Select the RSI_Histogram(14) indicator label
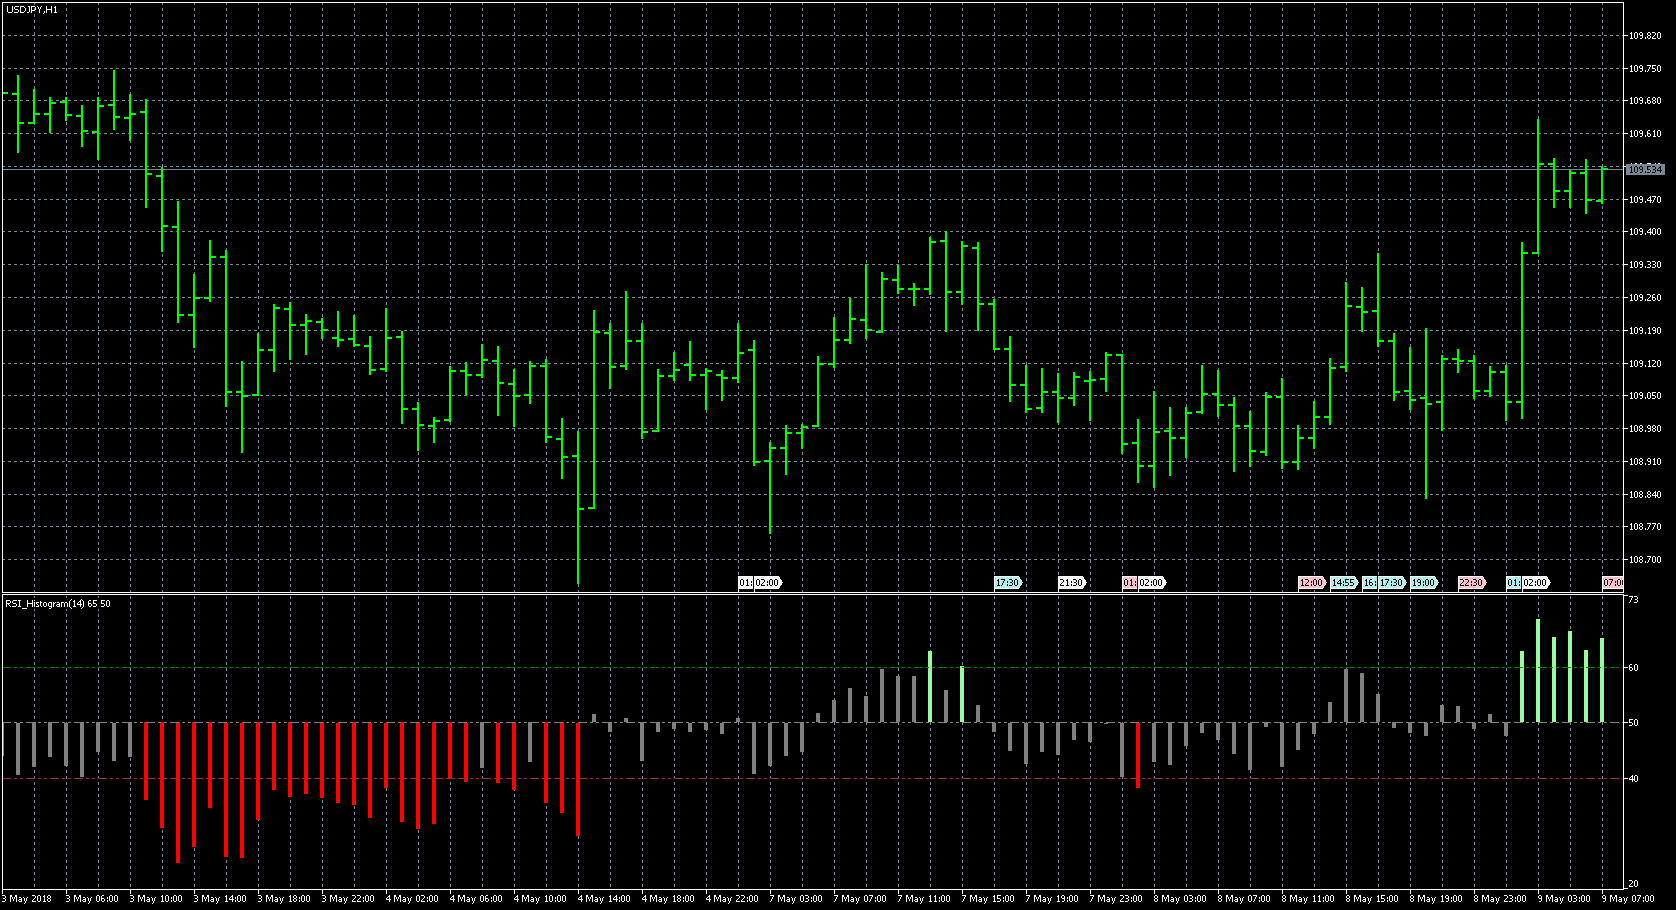Image resolution: width=1676 pixels, height=910 pixels. click(58, 604)
